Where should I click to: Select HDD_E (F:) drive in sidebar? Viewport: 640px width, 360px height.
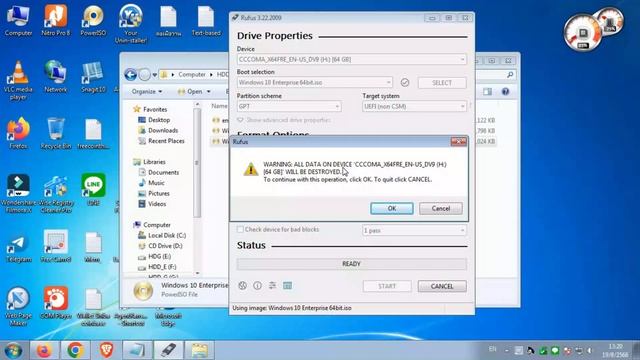[x=157, y=267]
